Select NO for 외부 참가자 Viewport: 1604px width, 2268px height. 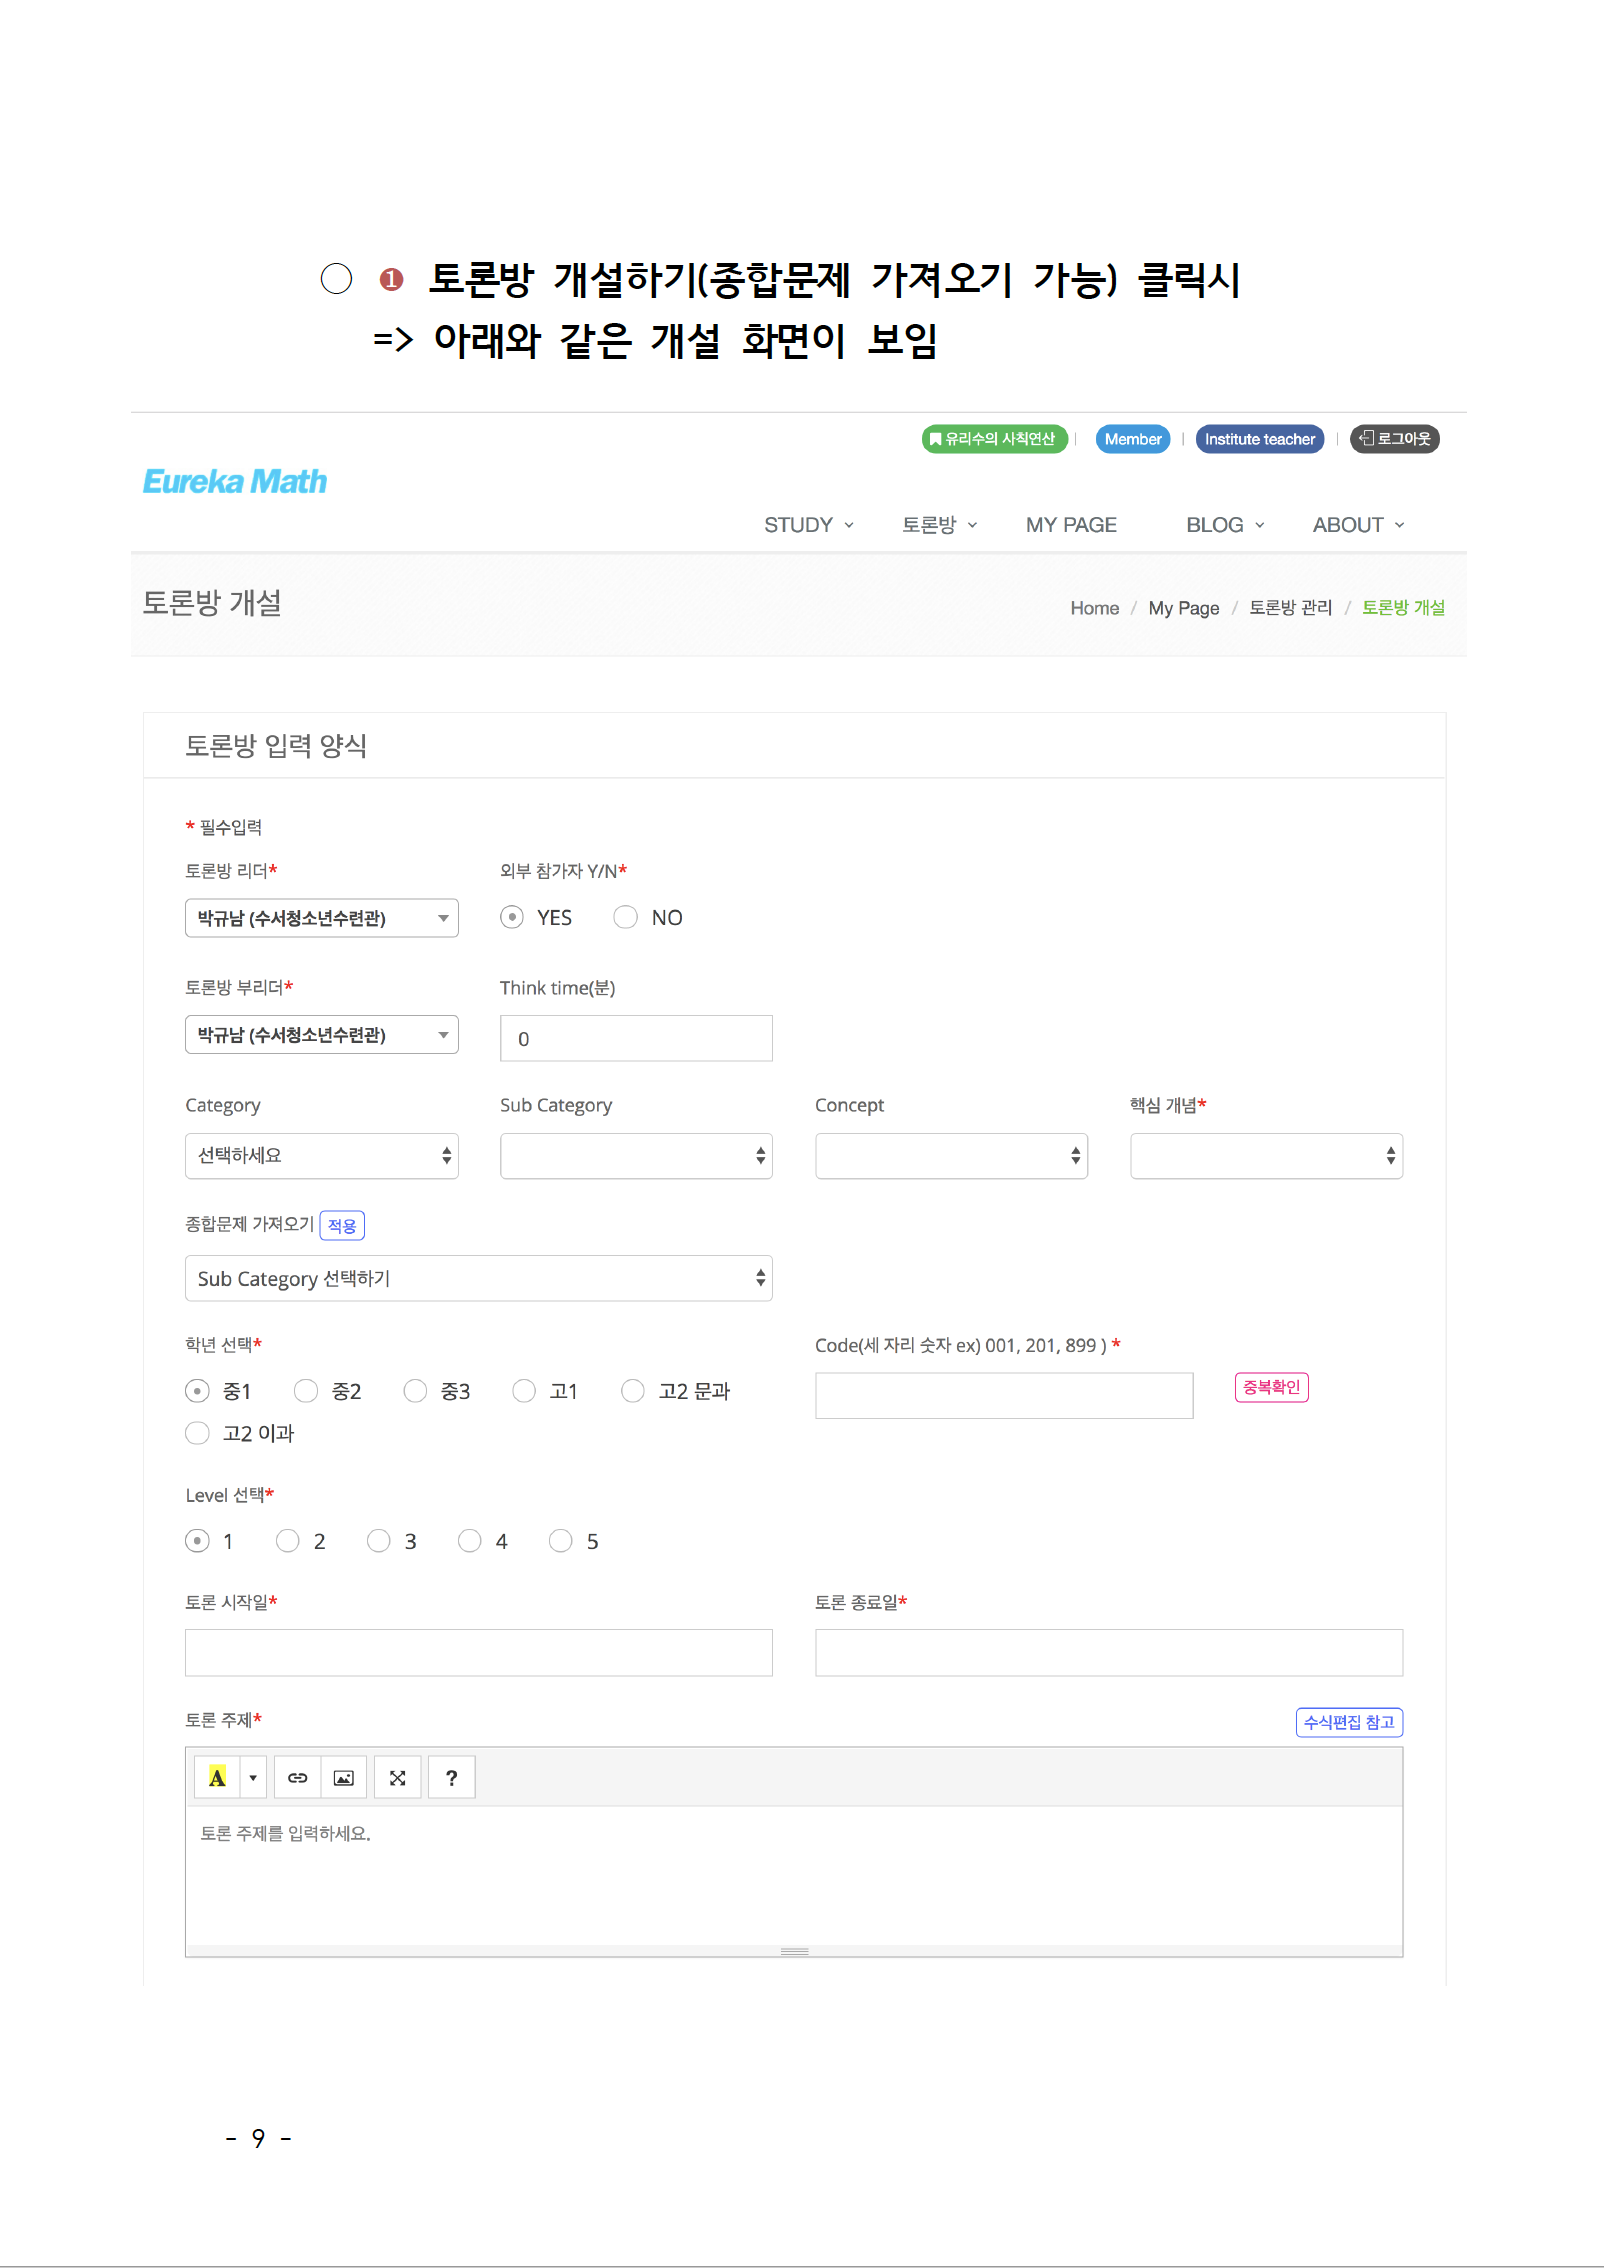point(625,917)
